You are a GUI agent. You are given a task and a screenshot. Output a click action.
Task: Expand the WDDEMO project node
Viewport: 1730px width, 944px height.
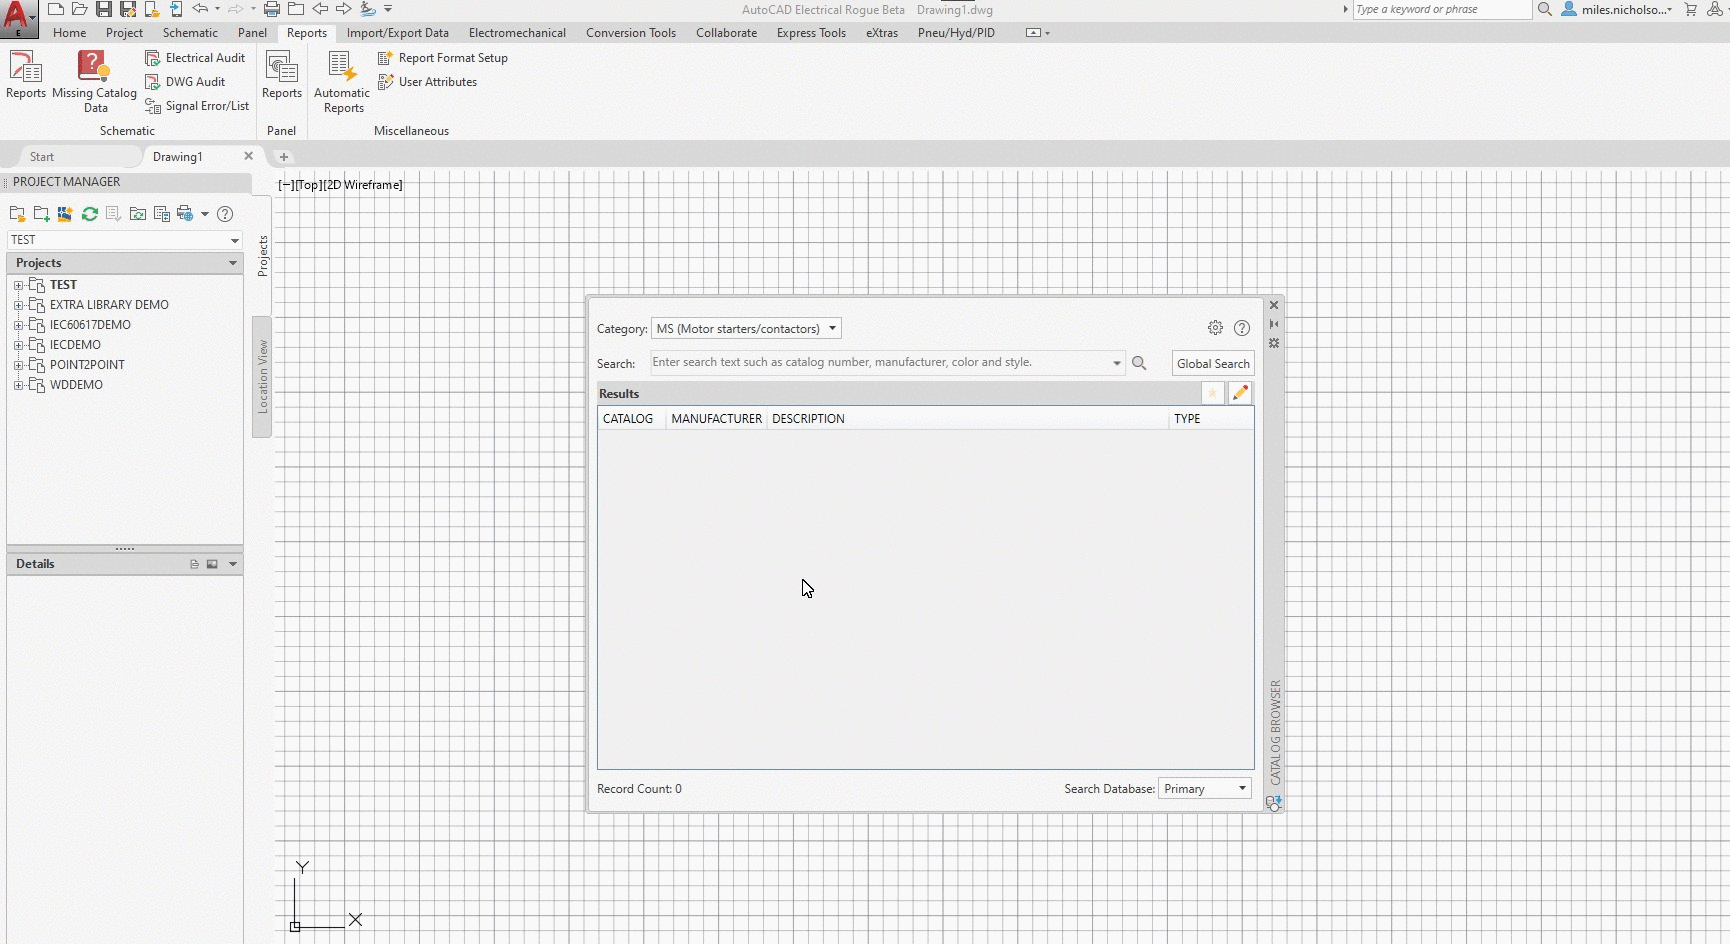pyautogui.click(x=18, y=385)
